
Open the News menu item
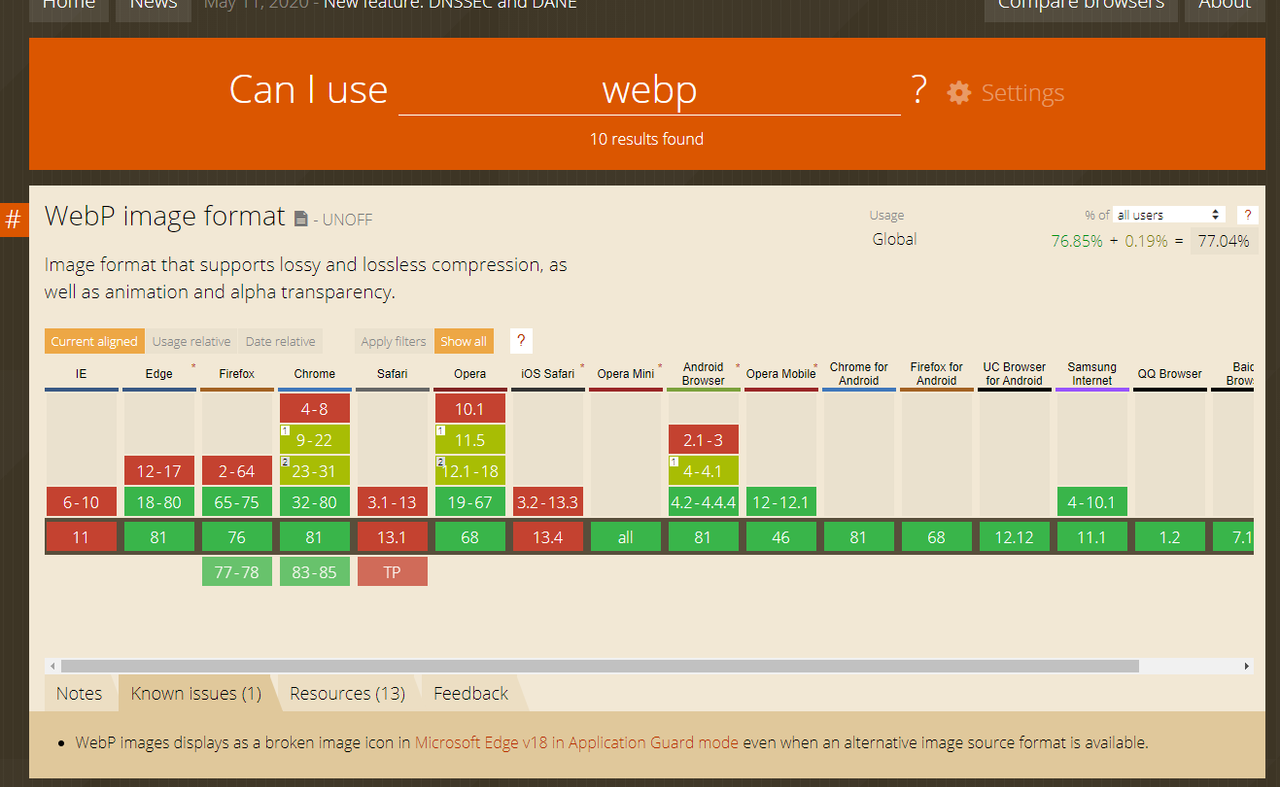(x=153, y=8)
